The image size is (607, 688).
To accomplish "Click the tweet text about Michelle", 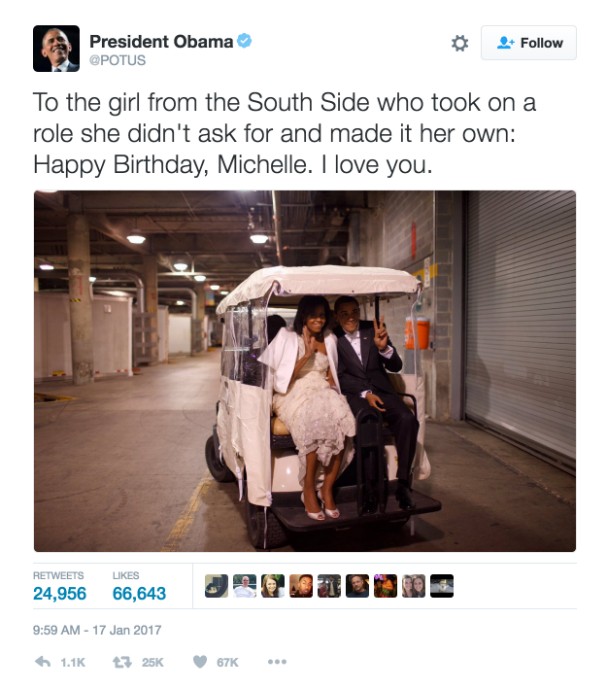I will (284, 133).
